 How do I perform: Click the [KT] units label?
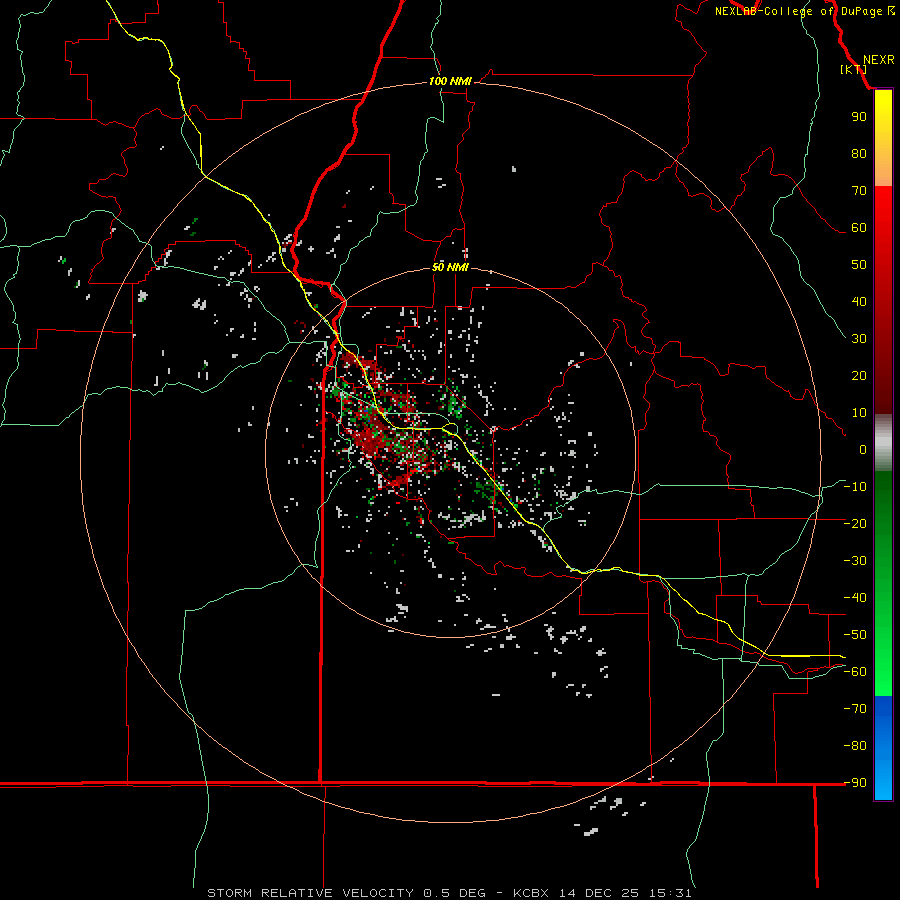coord(854,69)
